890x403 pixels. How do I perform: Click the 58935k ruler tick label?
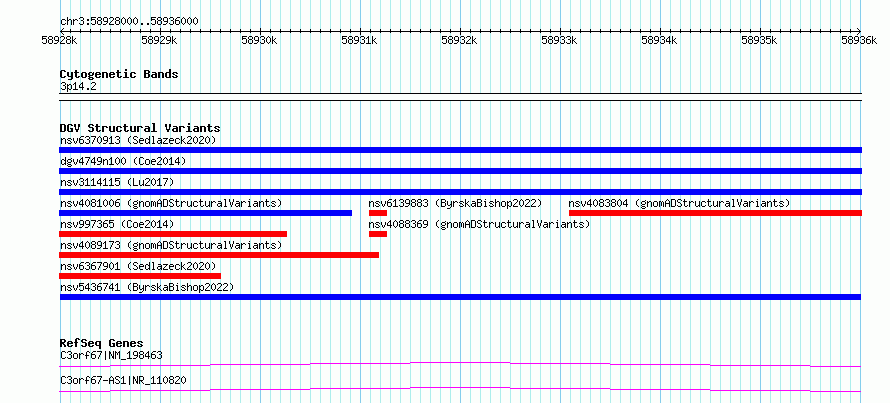[x=759, y=40]
